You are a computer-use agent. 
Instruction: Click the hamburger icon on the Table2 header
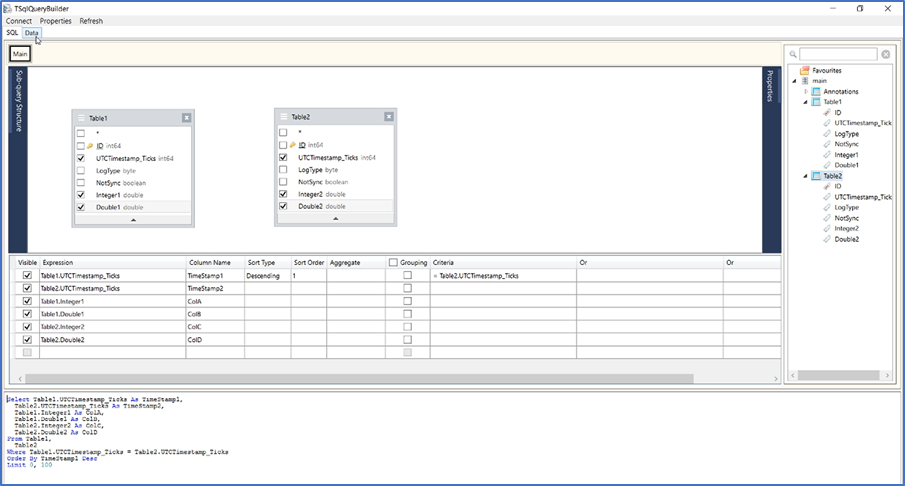284,117
